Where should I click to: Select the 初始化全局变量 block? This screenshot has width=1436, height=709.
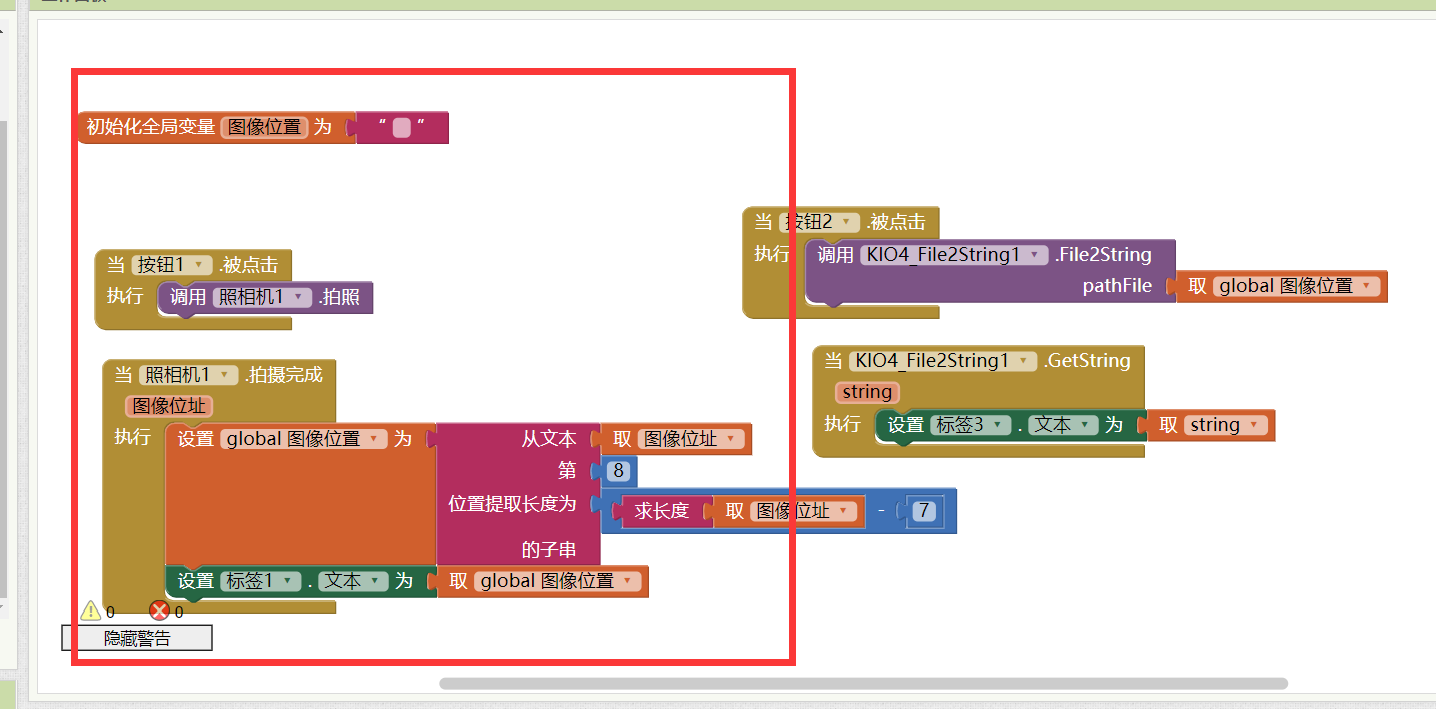pos(150,128)
